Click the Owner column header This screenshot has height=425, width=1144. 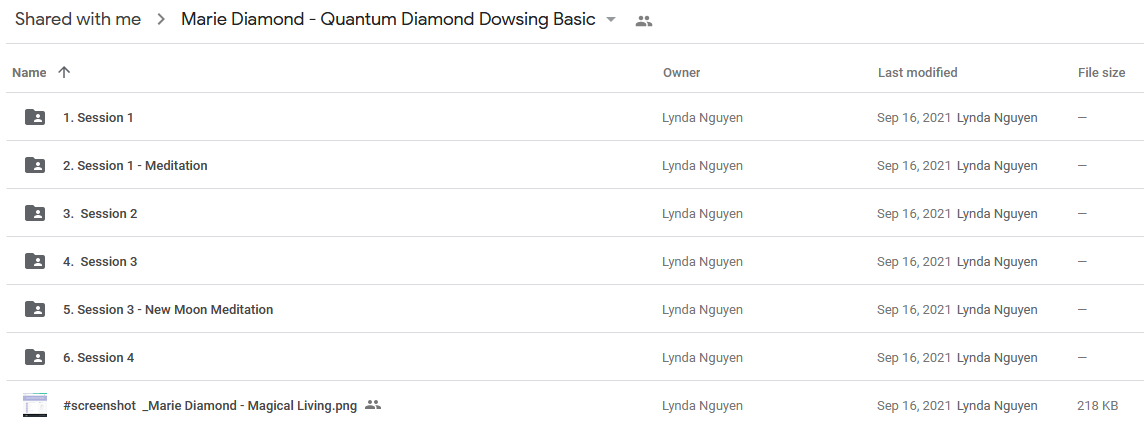[681, 73]
